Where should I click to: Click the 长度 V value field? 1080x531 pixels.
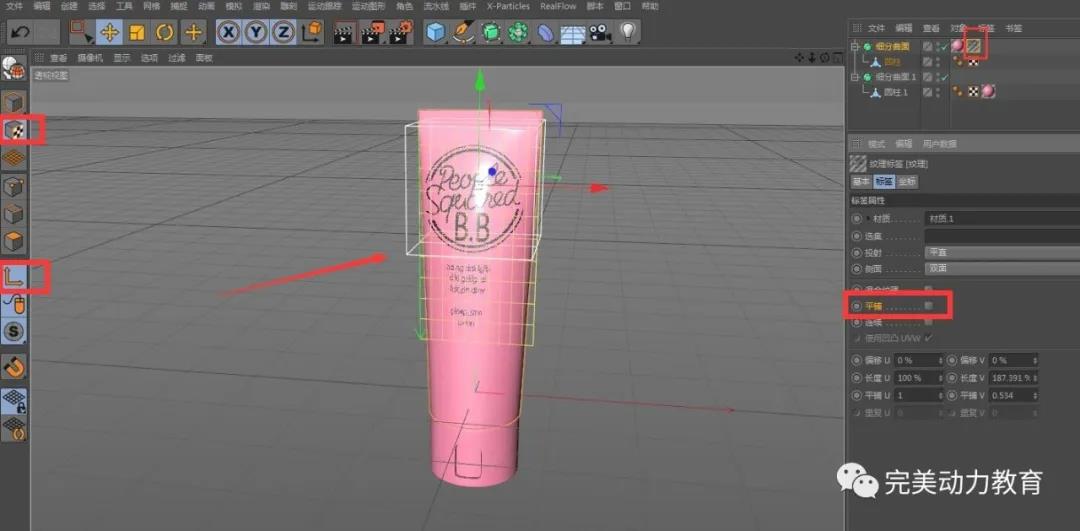pos(1011,378)
